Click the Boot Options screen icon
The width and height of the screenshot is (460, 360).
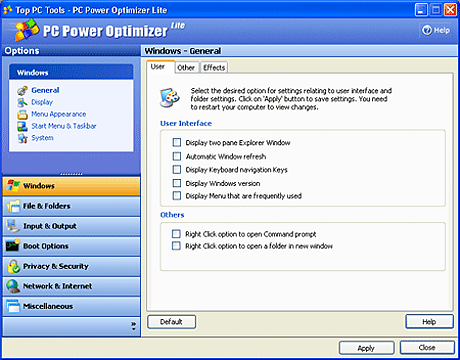coord(13,246)
